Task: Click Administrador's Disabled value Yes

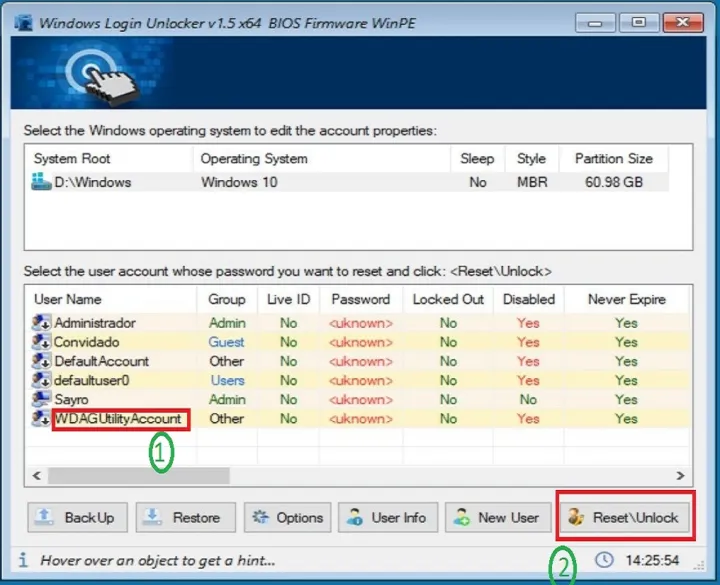Action: [528, 323]
